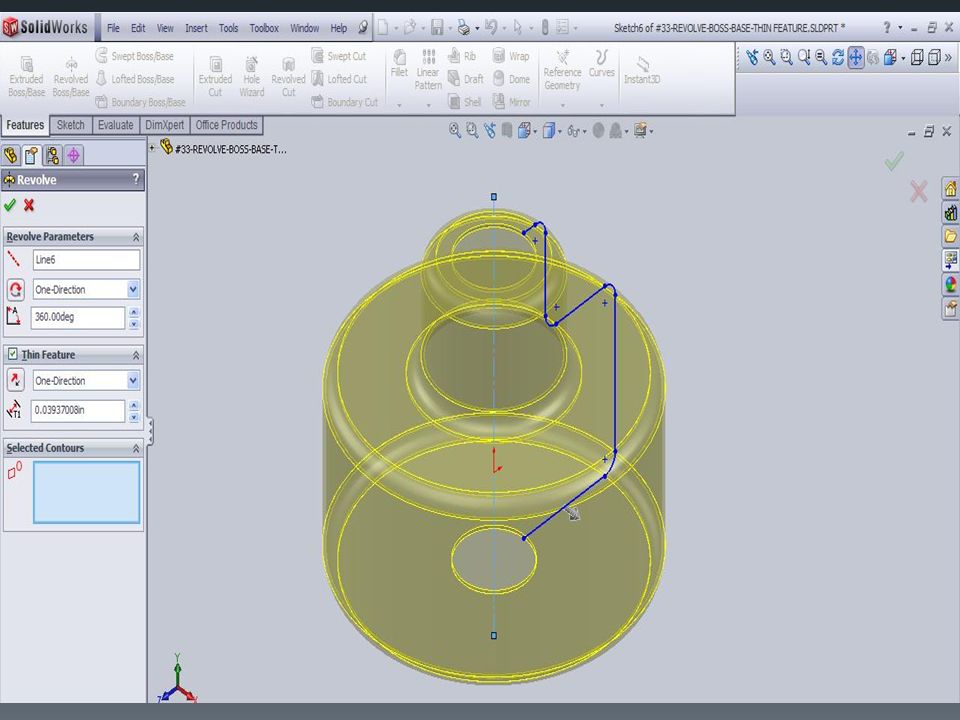The width and height of the screenshot is (960, 720).
Task: Switch to the DimXpert tab
Action: pyautogui.click(x=164, y=125)
